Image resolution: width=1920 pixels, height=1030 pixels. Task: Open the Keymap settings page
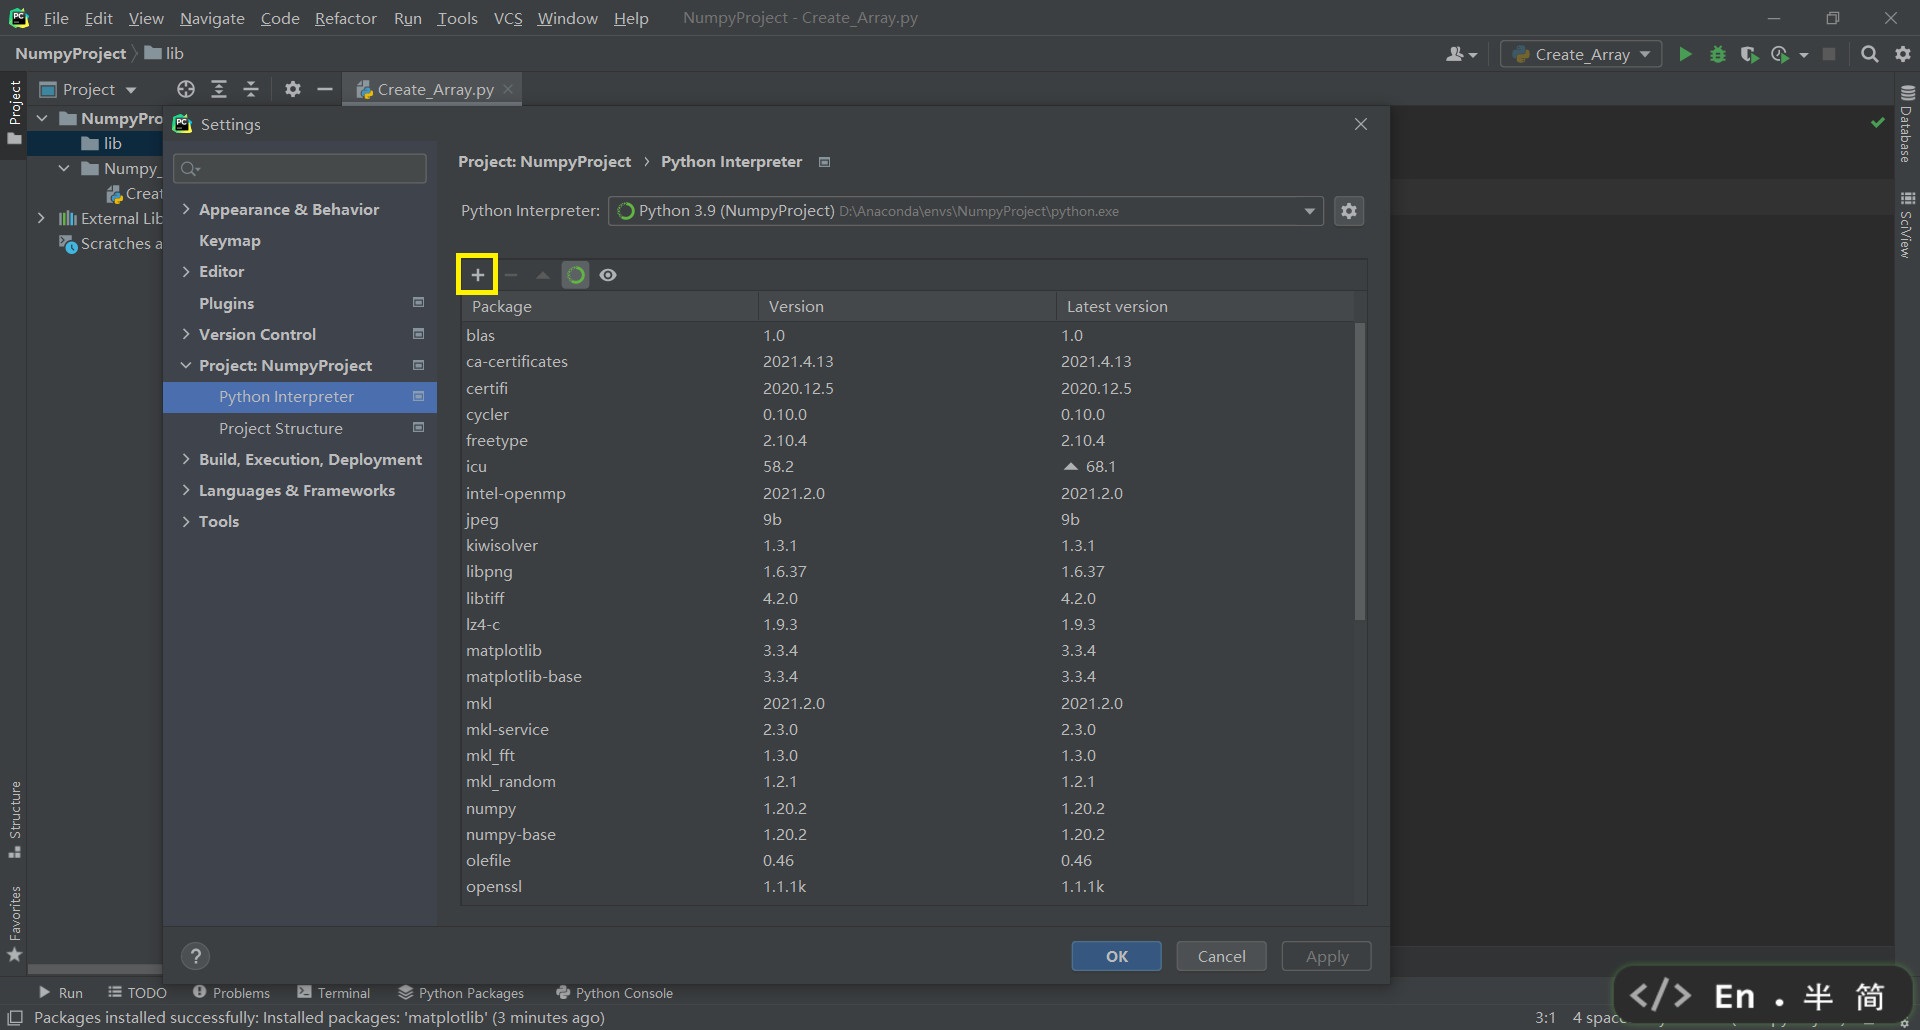point(229,241)
